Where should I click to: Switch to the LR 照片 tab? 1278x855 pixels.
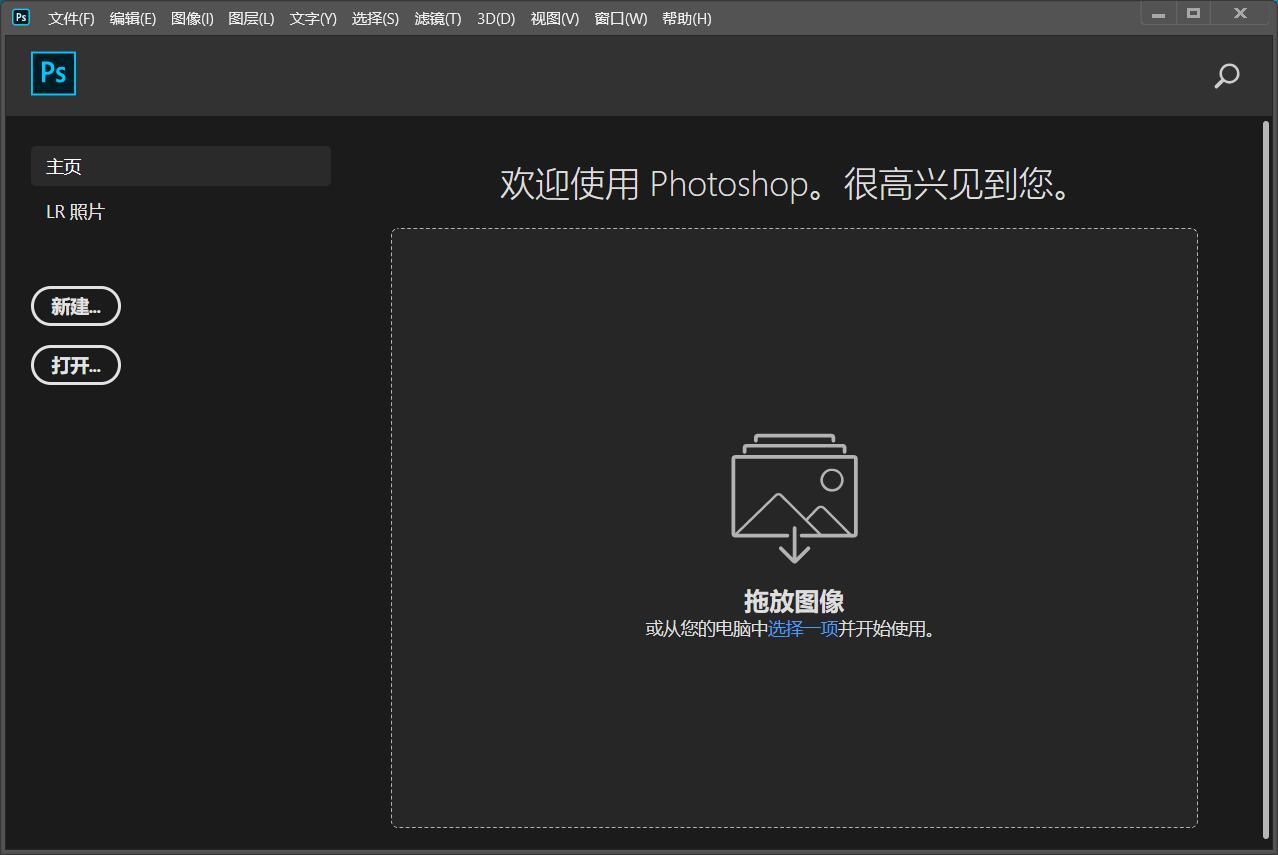75,212
